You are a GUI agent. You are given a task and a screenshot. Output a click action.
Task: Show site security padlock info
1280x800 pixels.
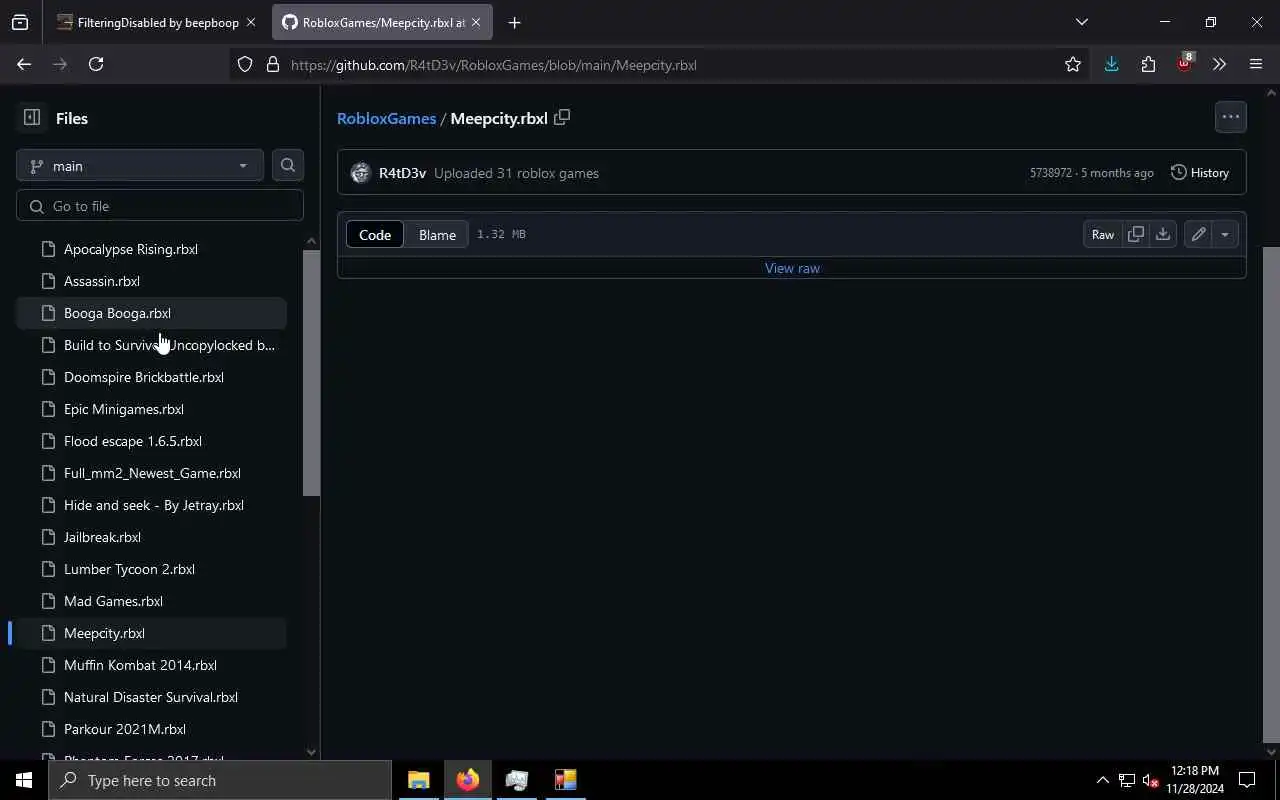pos(272,65)
